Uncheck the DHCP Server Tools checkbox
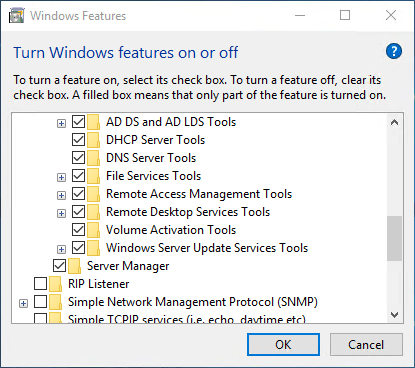 (x=78, y=140)
